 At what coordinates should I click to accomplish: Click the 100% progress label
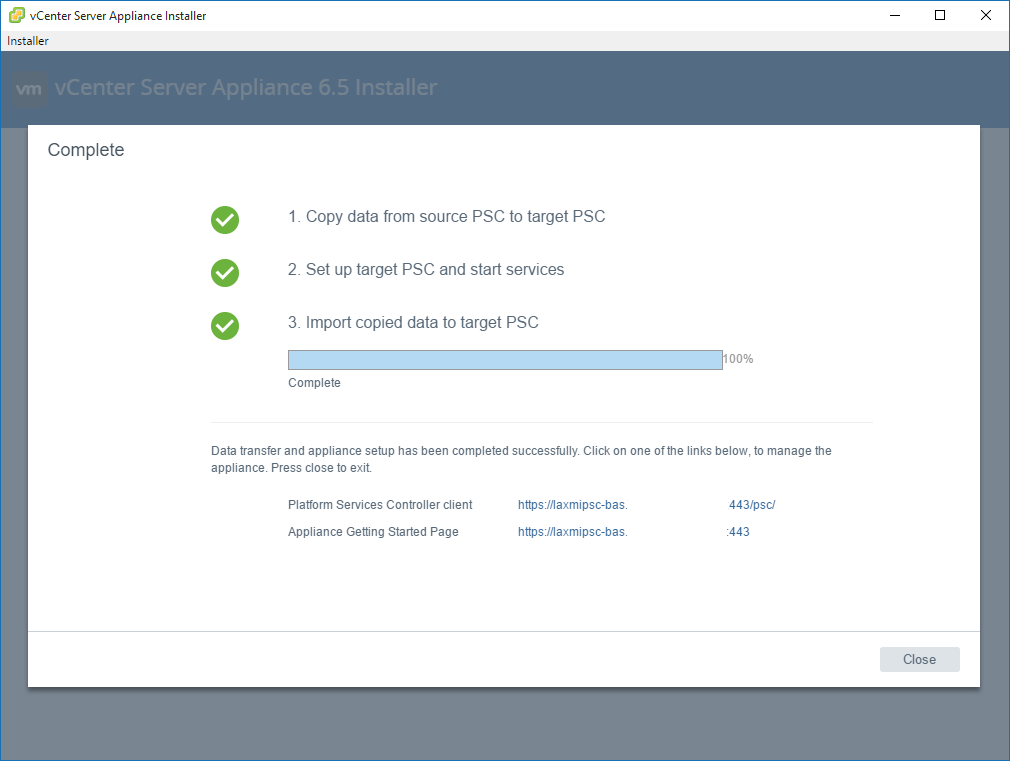(738, 359)
